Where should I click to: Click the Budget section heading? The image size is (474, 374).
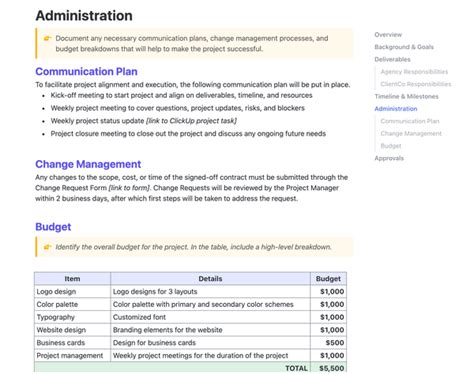pos(53,227)
